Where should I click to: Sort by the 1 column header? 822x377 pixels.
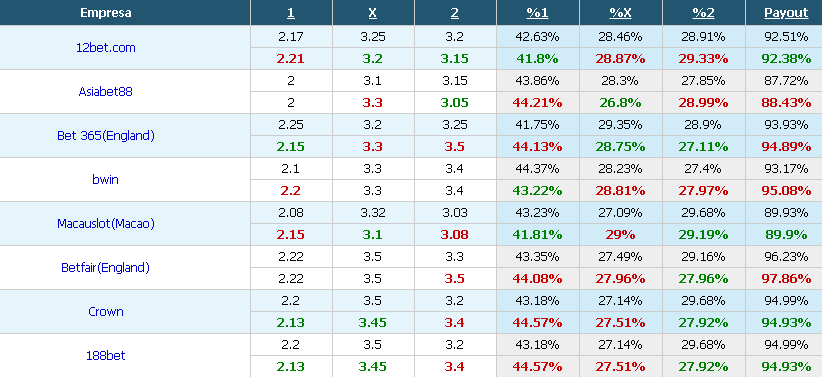(x=291, y=13)
